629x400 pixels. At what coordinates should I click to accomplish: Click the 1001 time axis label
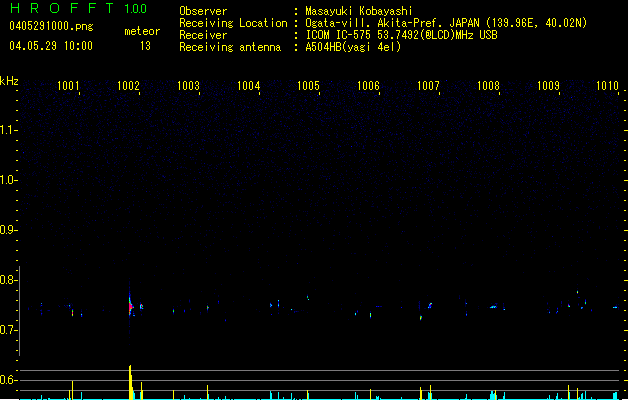pos(68,85)
